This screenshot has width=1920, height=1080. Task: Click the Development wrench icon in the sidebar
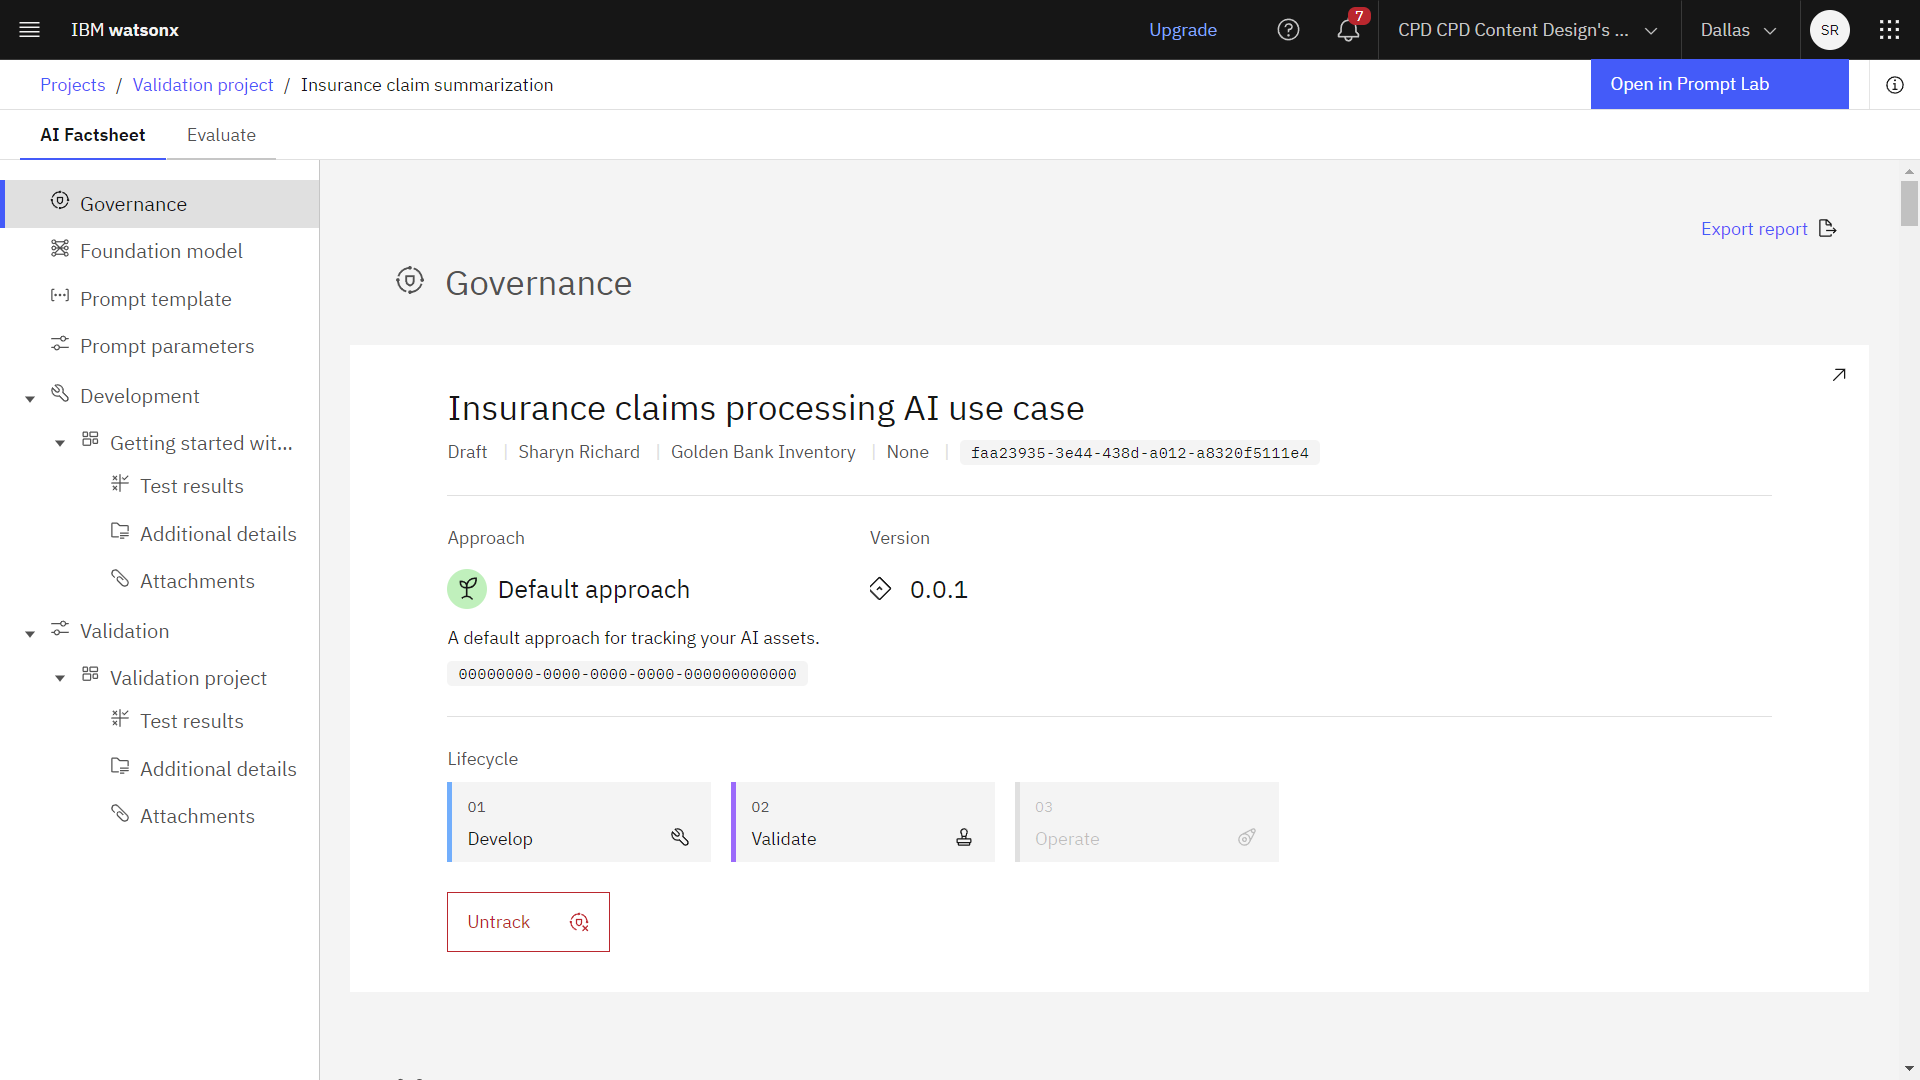(x=60, y=393)
